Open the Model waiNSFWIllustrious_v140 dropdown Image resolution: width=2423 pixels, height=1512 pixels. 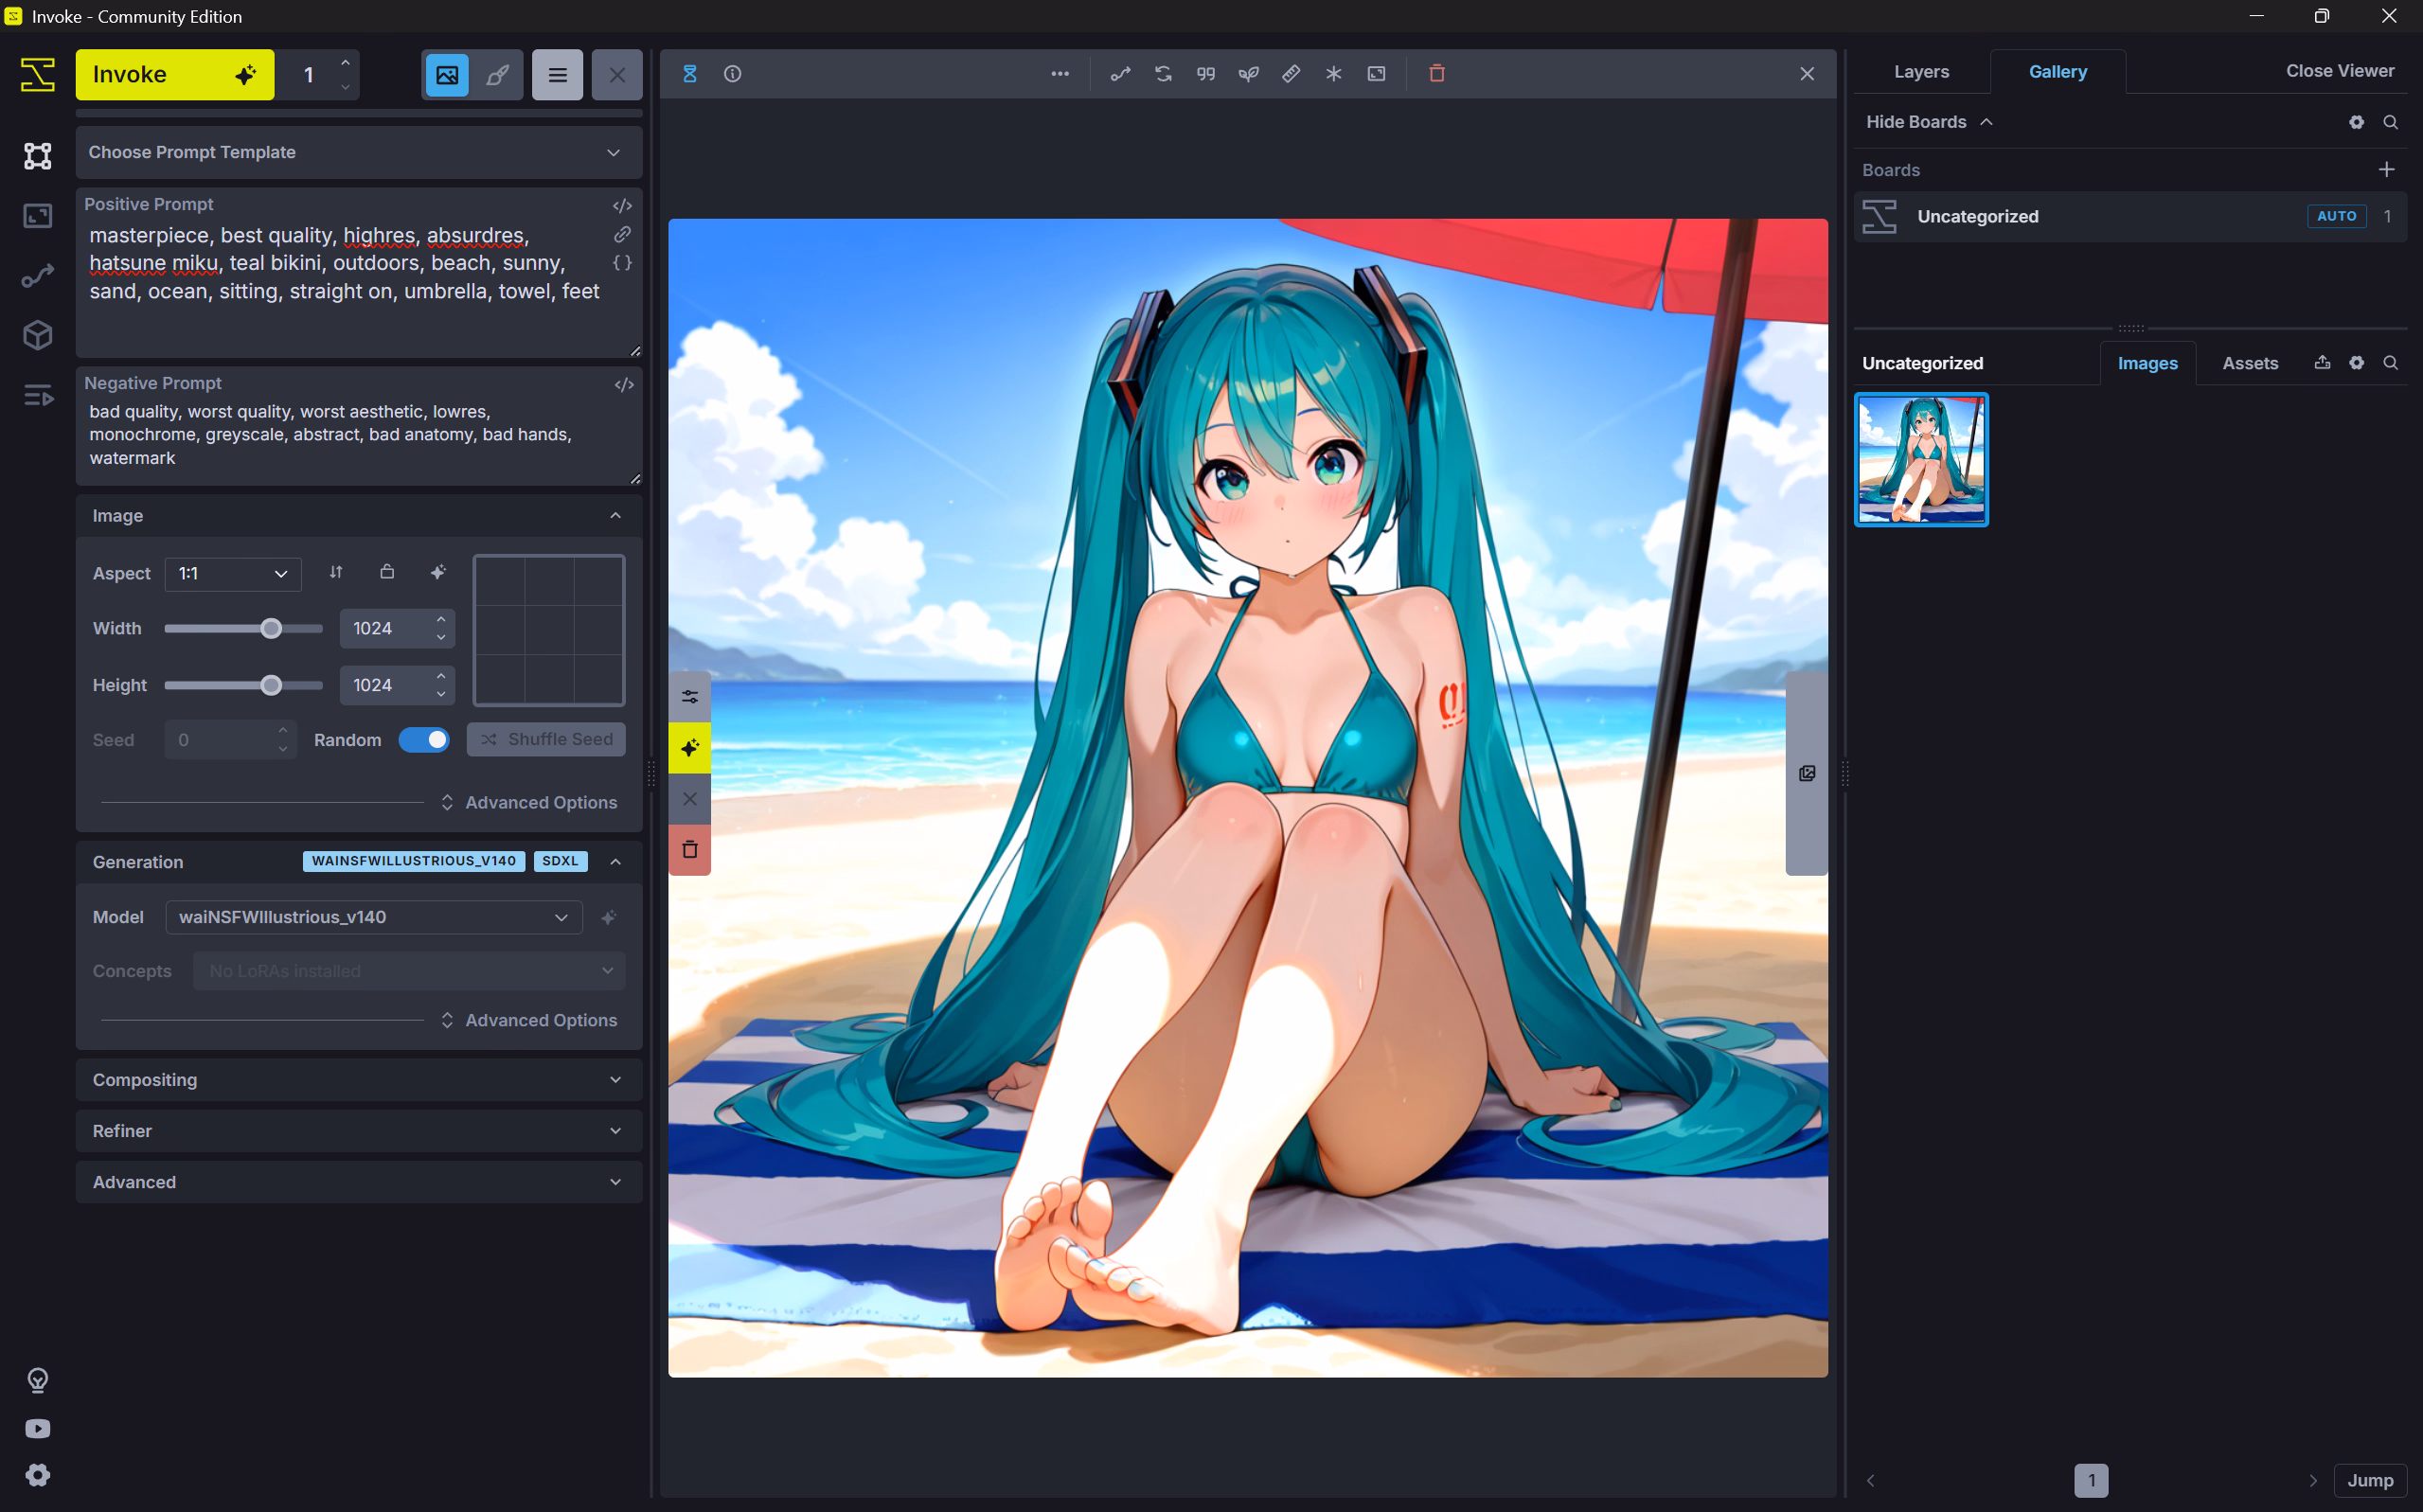(374, 917)
